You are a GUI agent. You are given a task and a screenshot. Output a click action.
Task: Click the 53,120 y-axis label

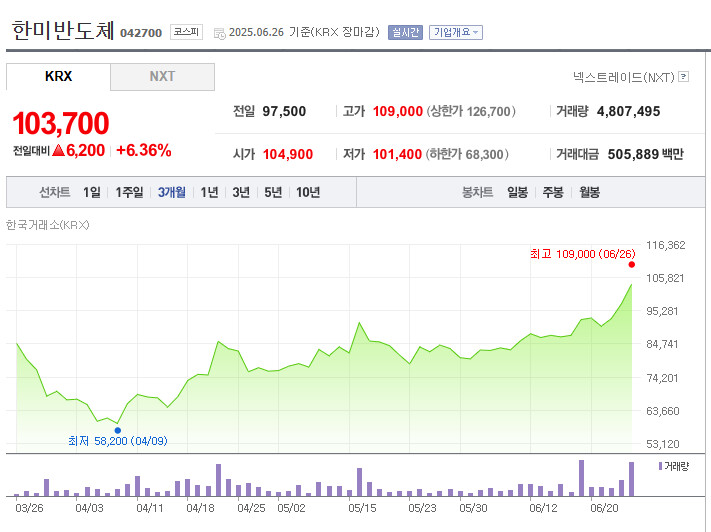[663, 444]
